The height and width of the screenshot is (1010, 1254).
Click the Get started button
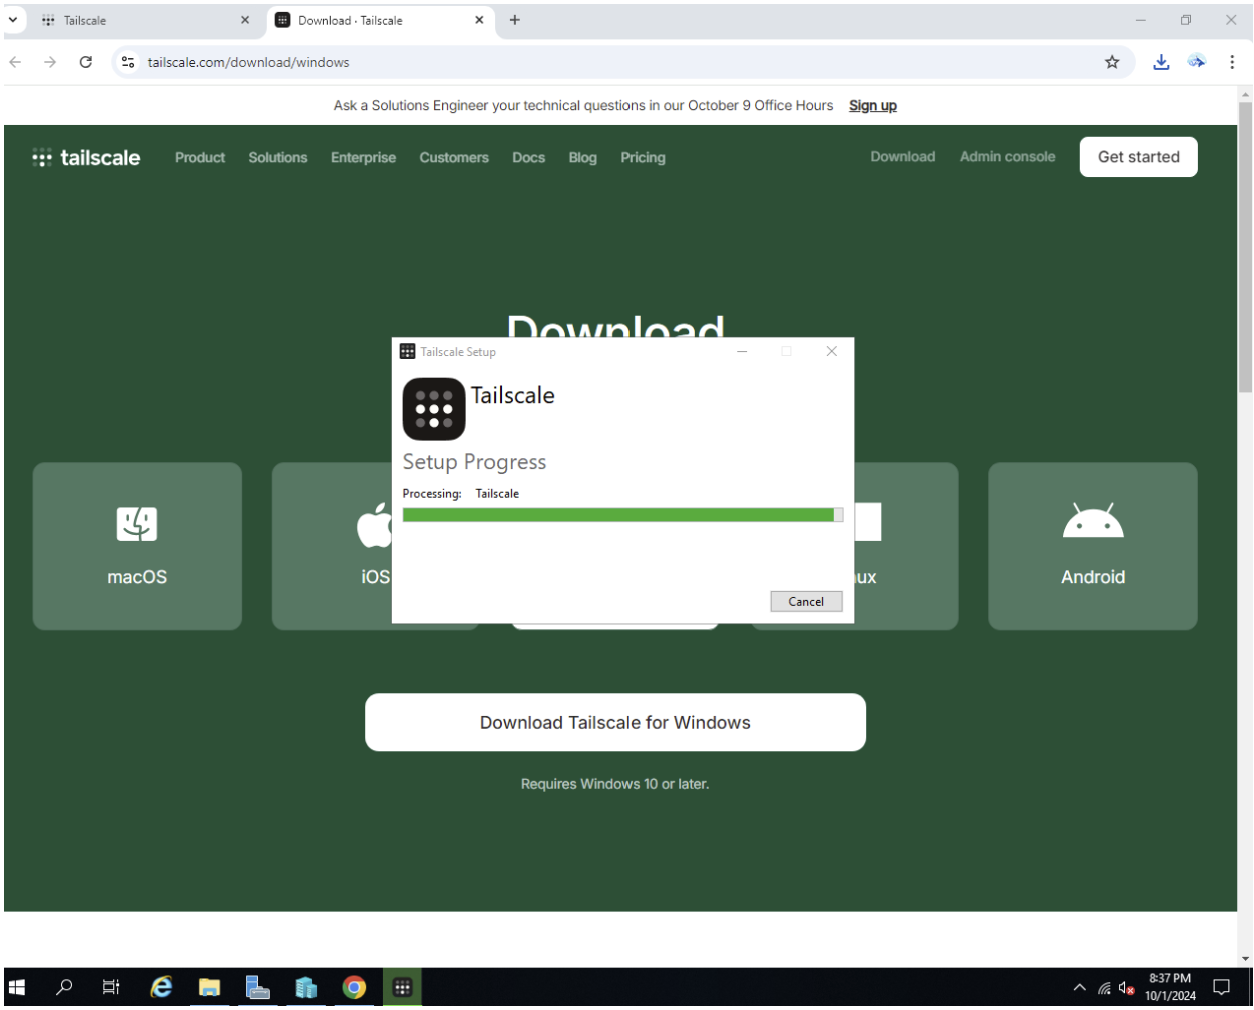(x=1139, y=157)
